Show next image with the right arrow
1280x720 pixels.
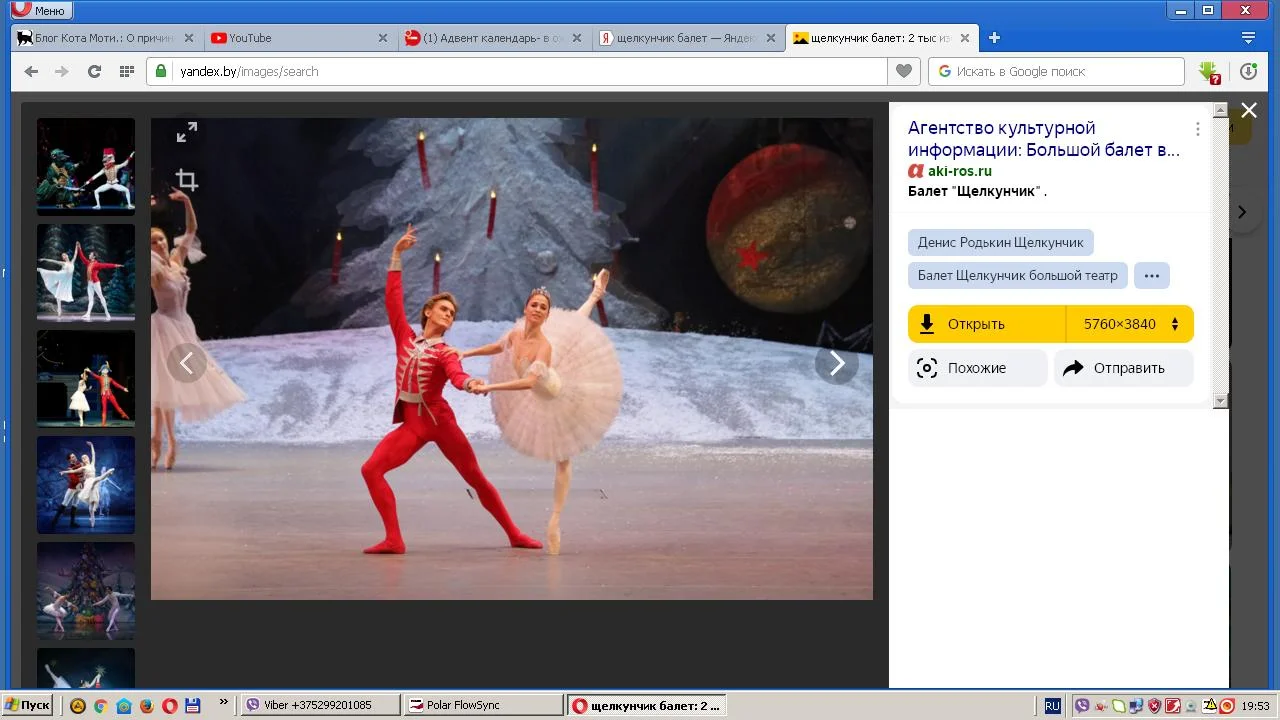tap(837, 362)
